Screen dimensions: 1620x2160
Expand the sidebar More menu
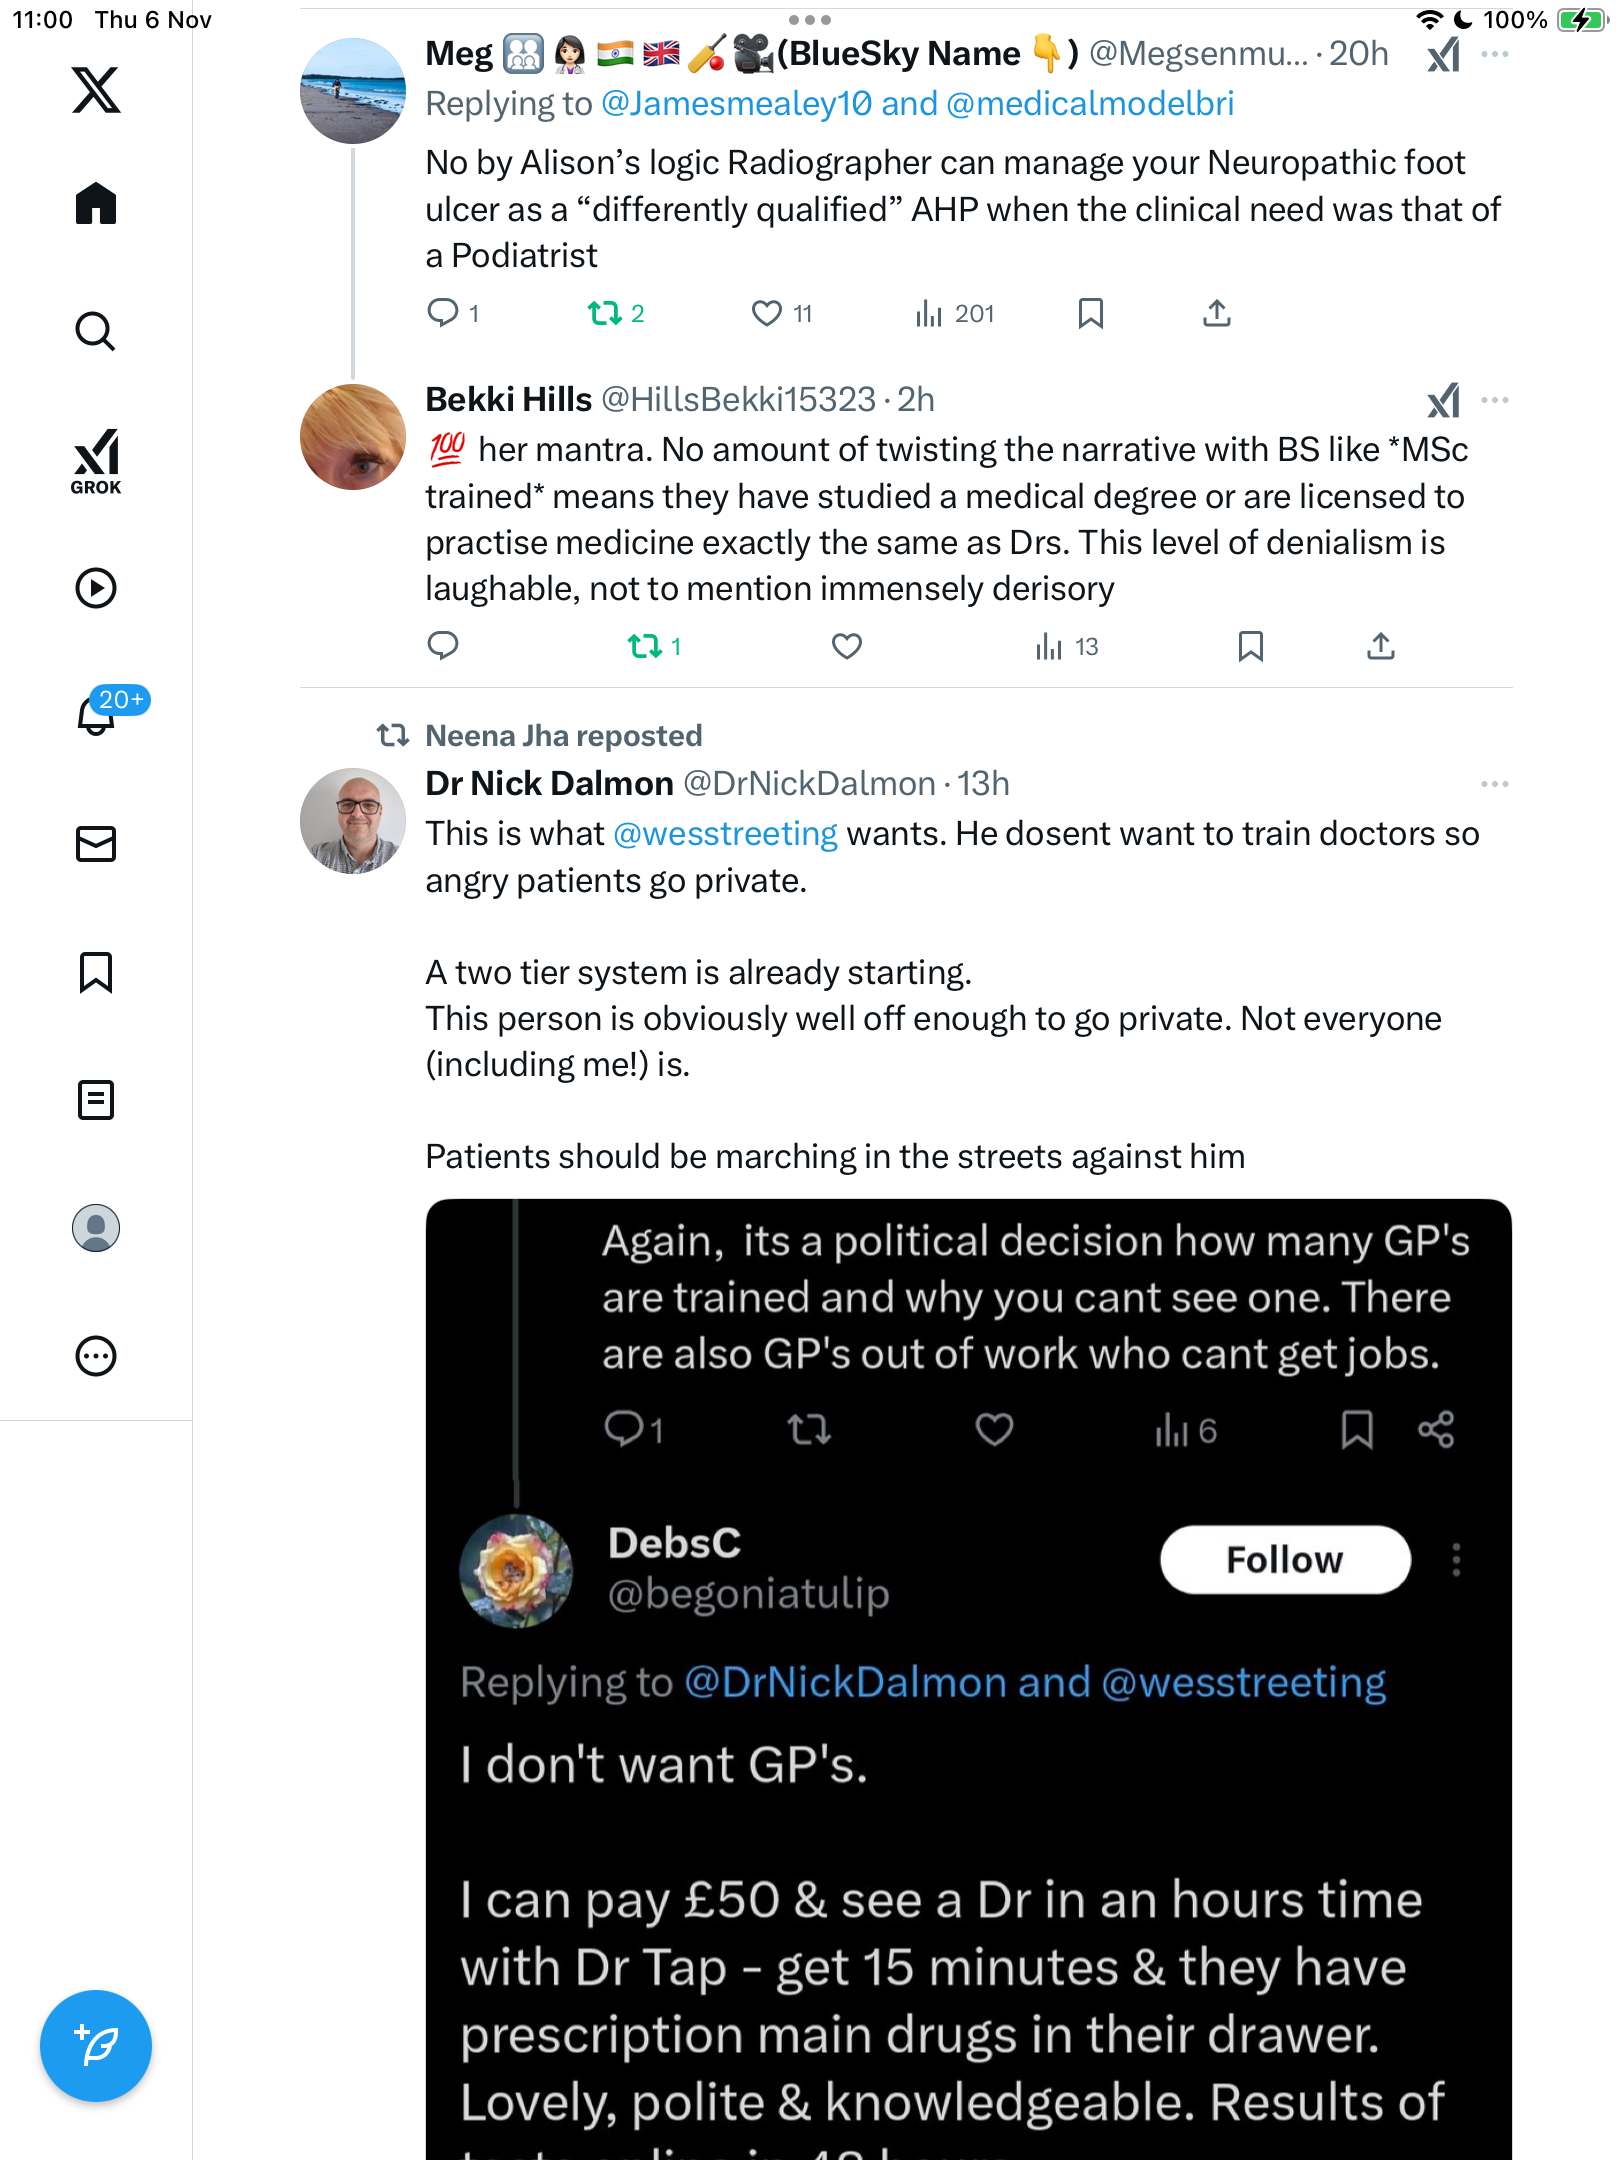coord(96,1356)
